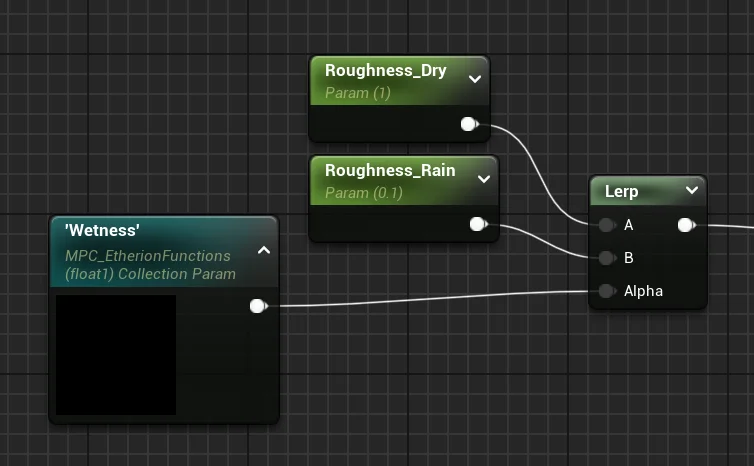The image size is (754, 466).
Task: Select the Lerp node by its header
Action: pos(622,191)
